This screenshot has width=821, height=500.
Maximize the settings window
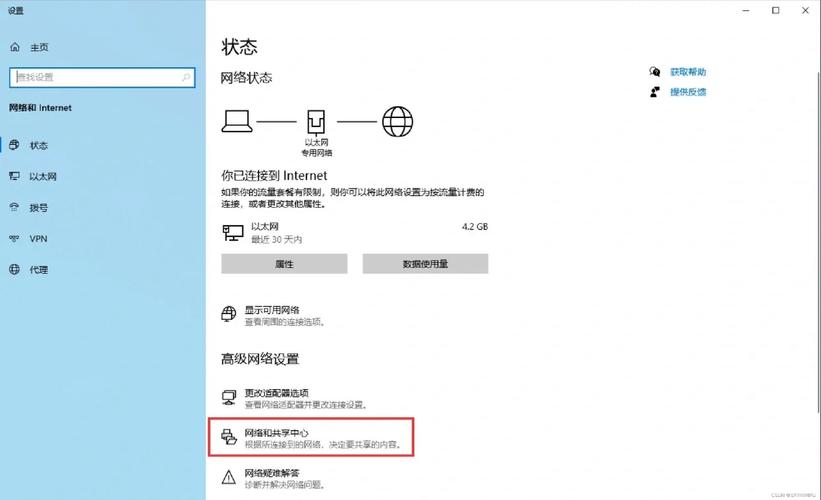(x=775, y=10)
